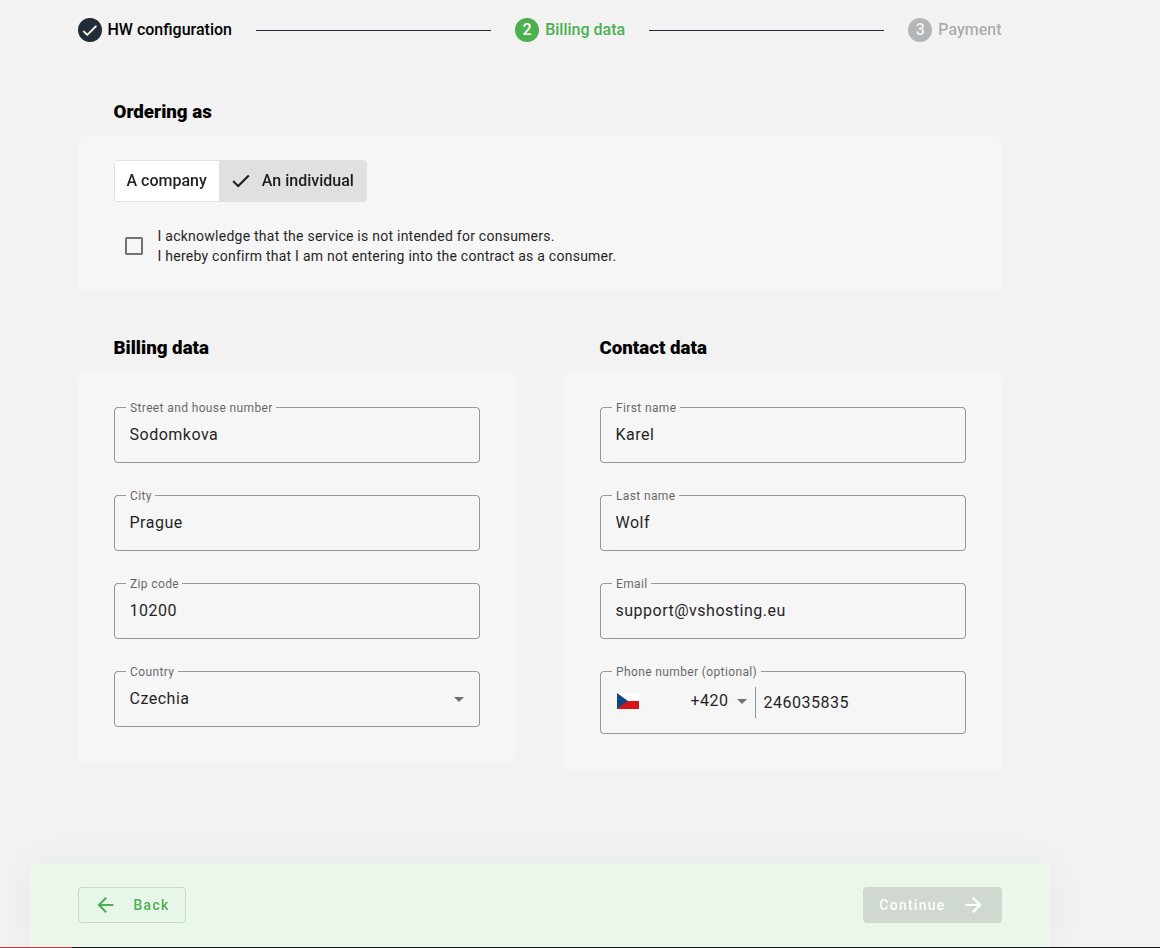Click the checkmark icon beside An individual
This screenshot has height=948, width=1160.
(x=241, y=181)
